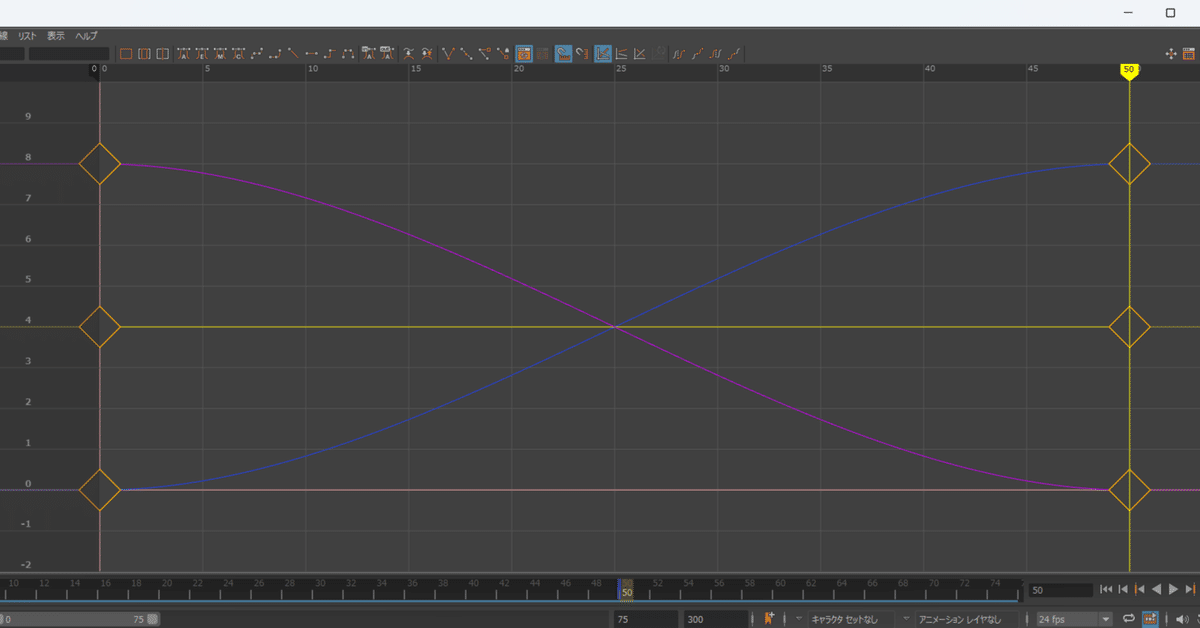Toggle playback looping mode
Screen dimensions: 1200x628
point(1129,618)
